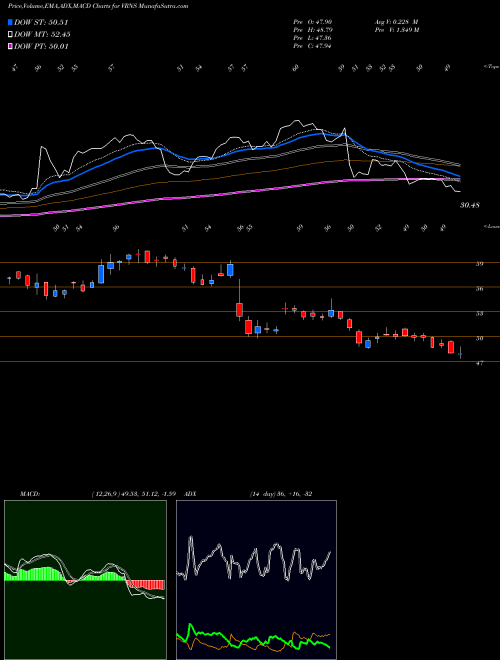The image size is (500, 660).
Task: Click the 47 price axis label
Action: 480,363
